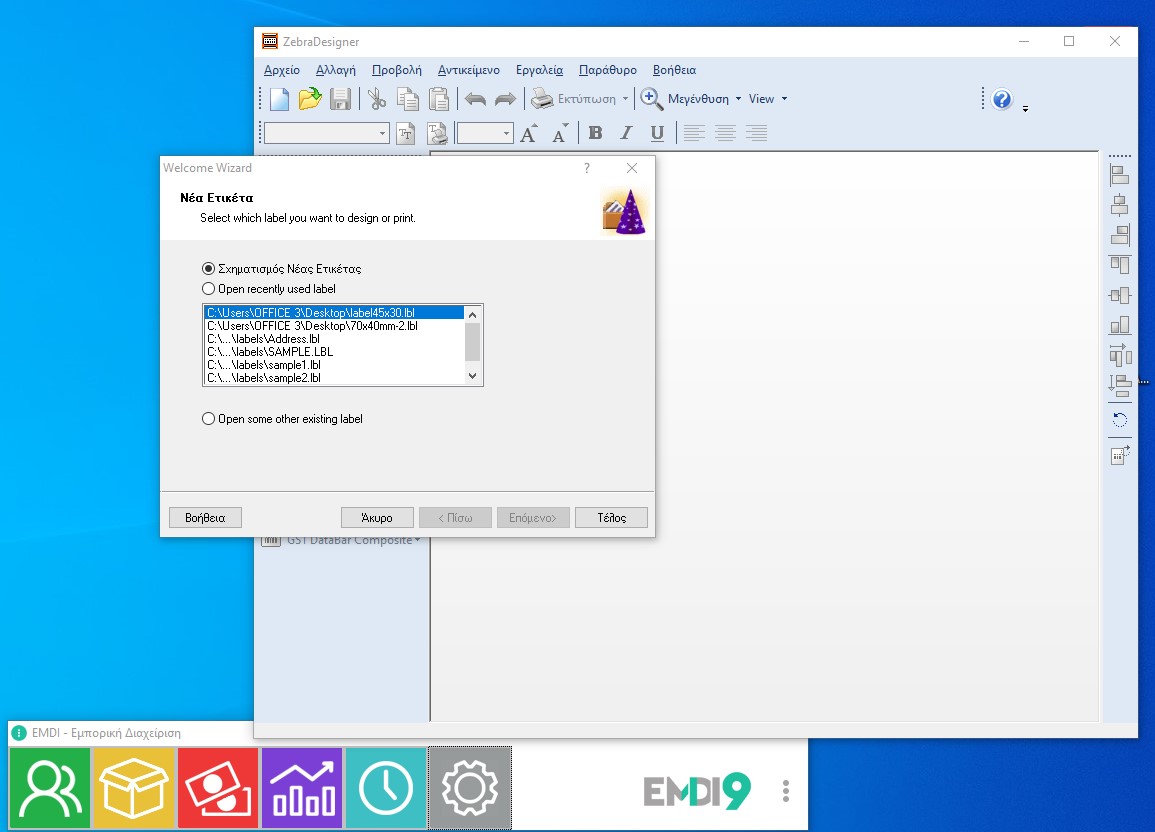Open EMDI yellow box products tile
This screenshot has width=1155, height=832.
[134, 789]
